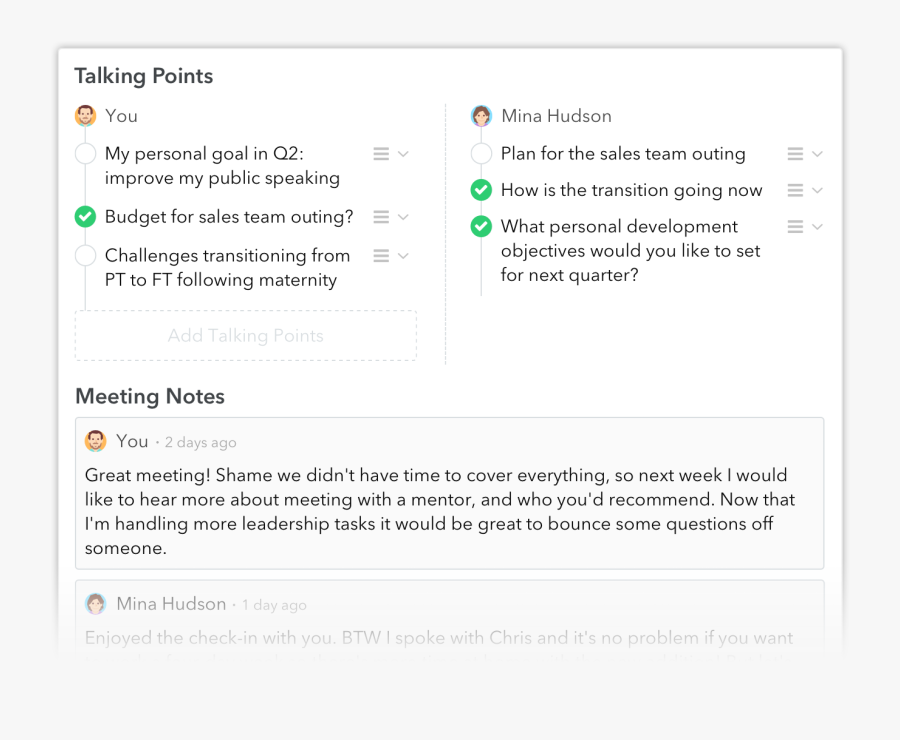Click the drag handle beside 'How is the transition going now'
Screen dimensions: 900x740
coord(795,190)
